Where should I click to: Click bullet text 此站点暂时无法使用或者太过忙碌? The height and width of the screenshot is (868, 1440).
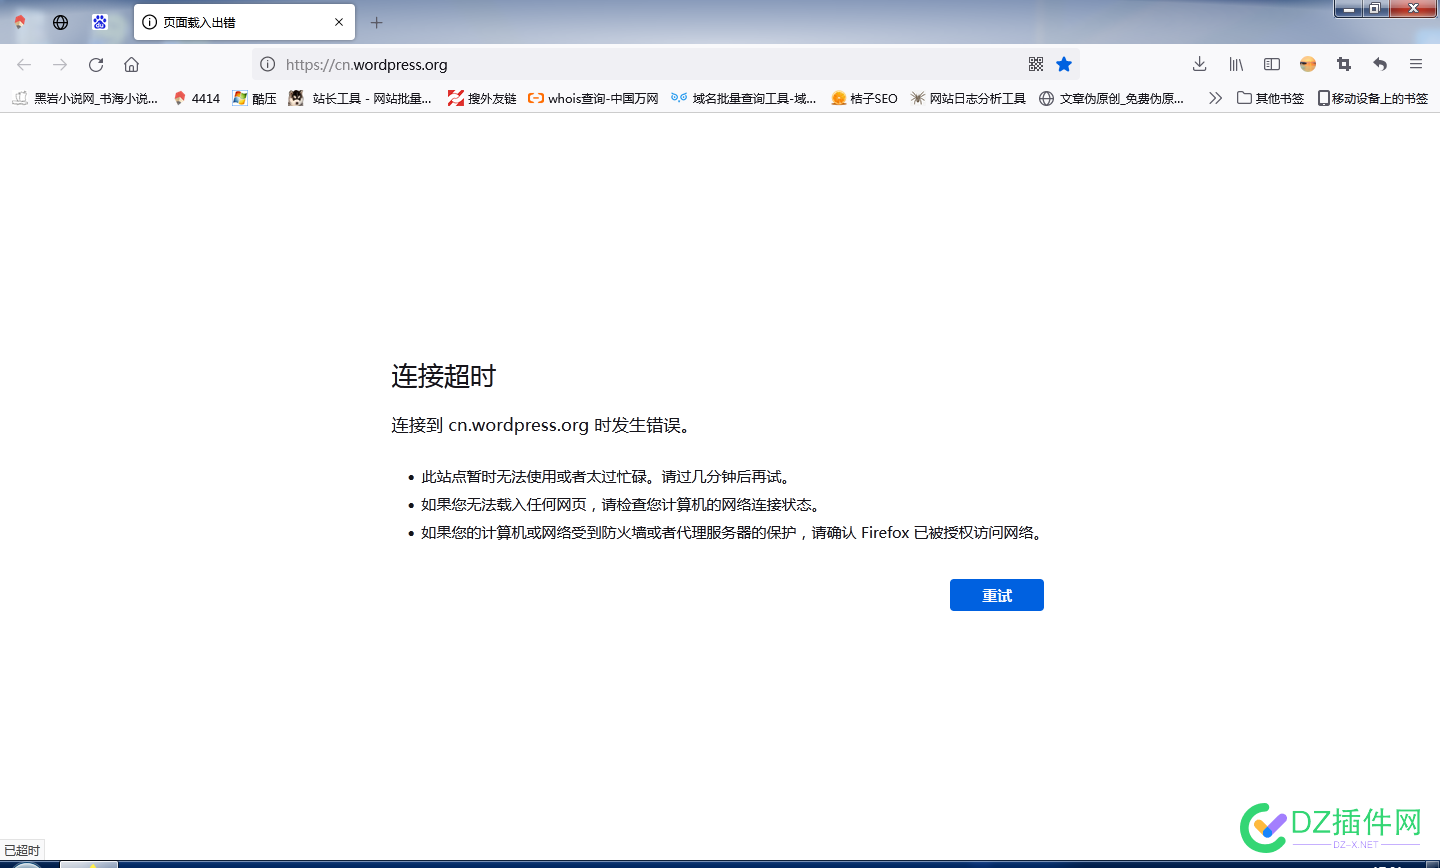[608, 477]
